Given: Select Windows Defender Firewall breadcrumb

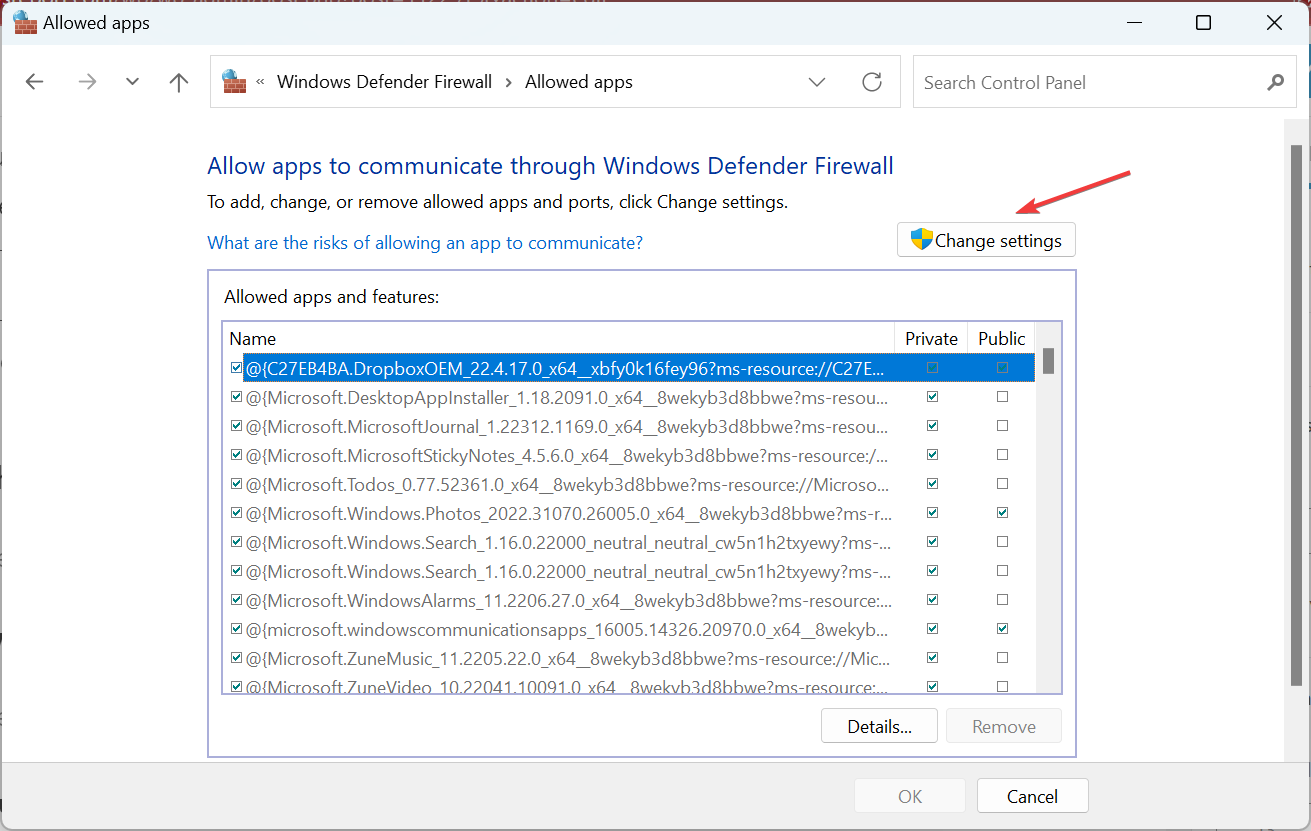Looking at the screenshot, I should coord(384,82).
